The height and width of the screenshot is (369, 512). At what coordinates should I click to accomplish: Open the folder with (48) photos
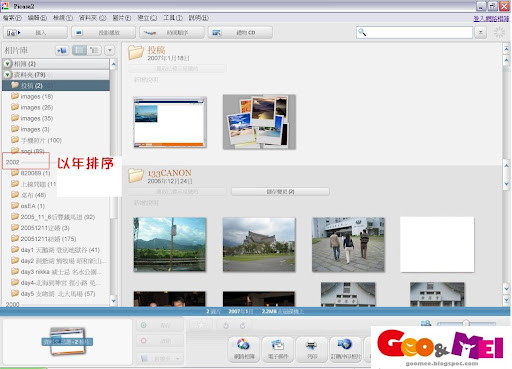point(29,195)
